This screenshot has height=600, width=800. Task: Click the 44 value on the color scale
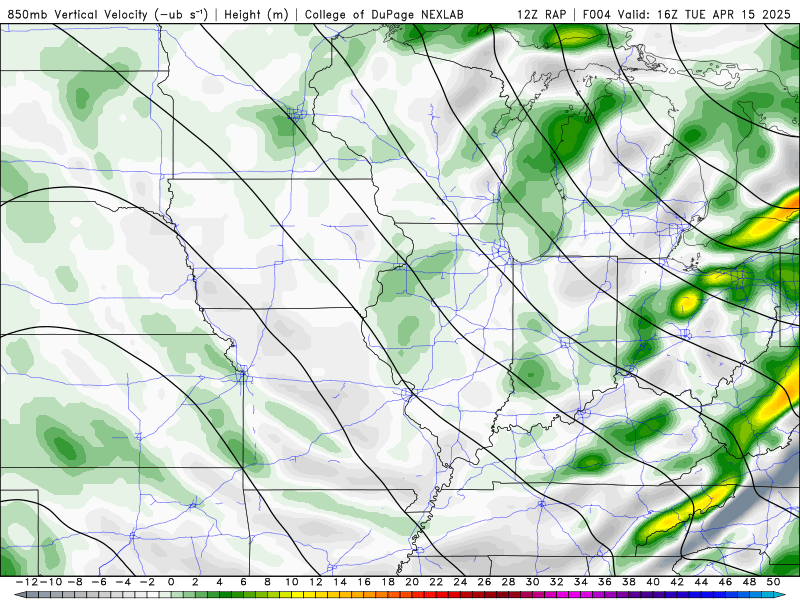(x=701, y=582)
